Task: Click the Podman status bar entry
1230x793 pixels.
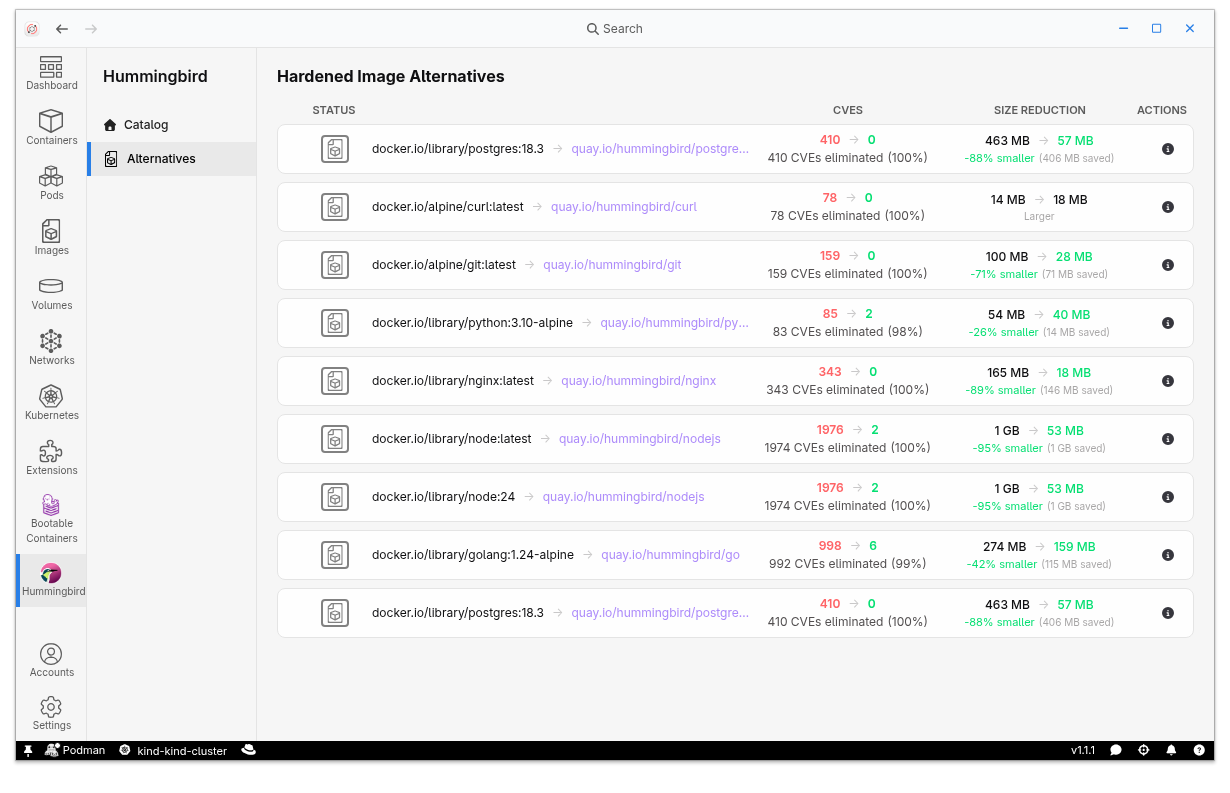Action: coord(75,750)
